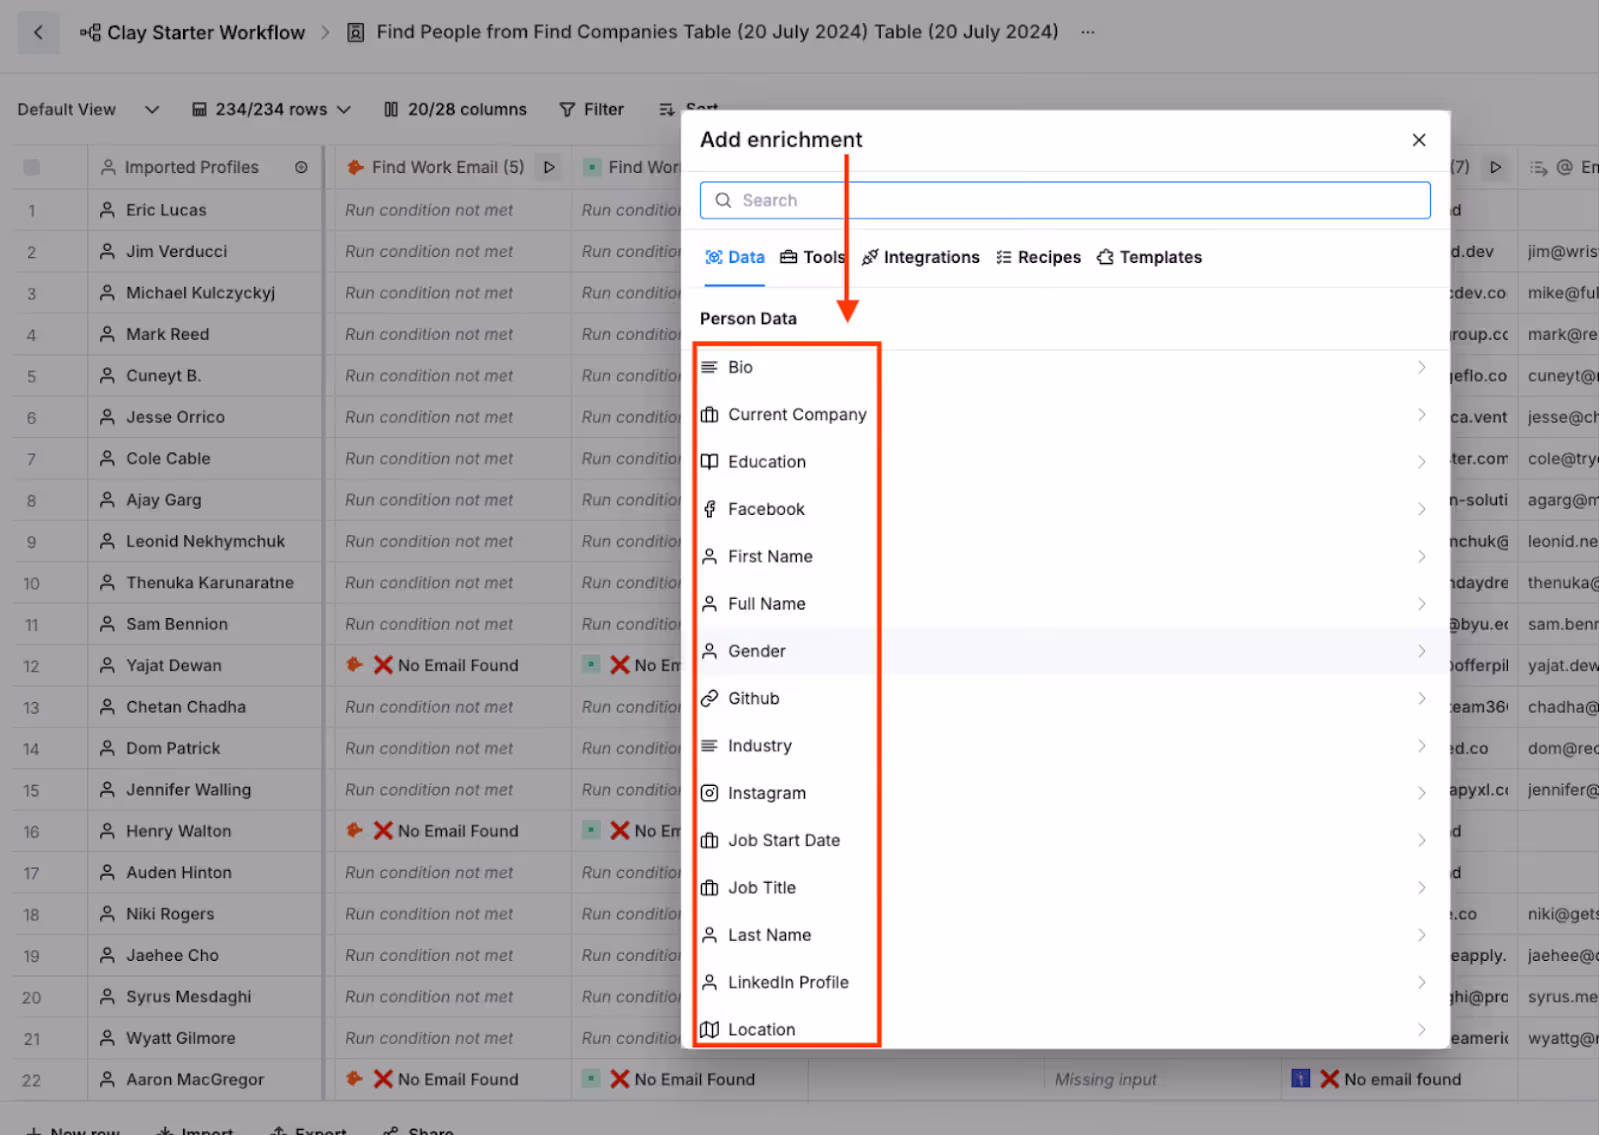Image resolution: width=1600 pixels, height=1135 pixels.
Task: Navigate back using the top-left back arrow
Action: [x=37, y=32]
